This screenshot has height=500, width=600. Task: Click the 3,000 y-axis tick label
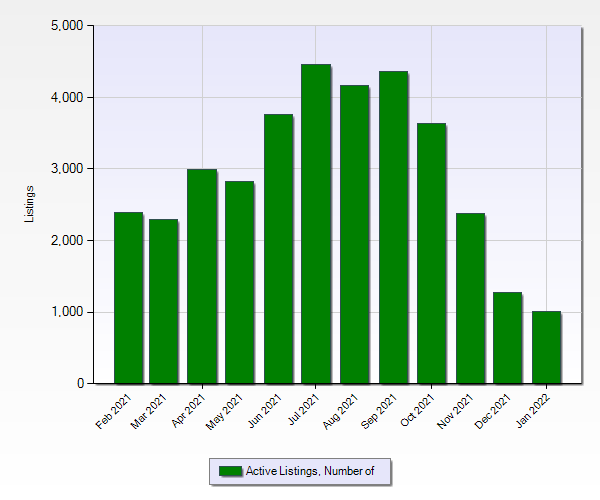[67, 169]
